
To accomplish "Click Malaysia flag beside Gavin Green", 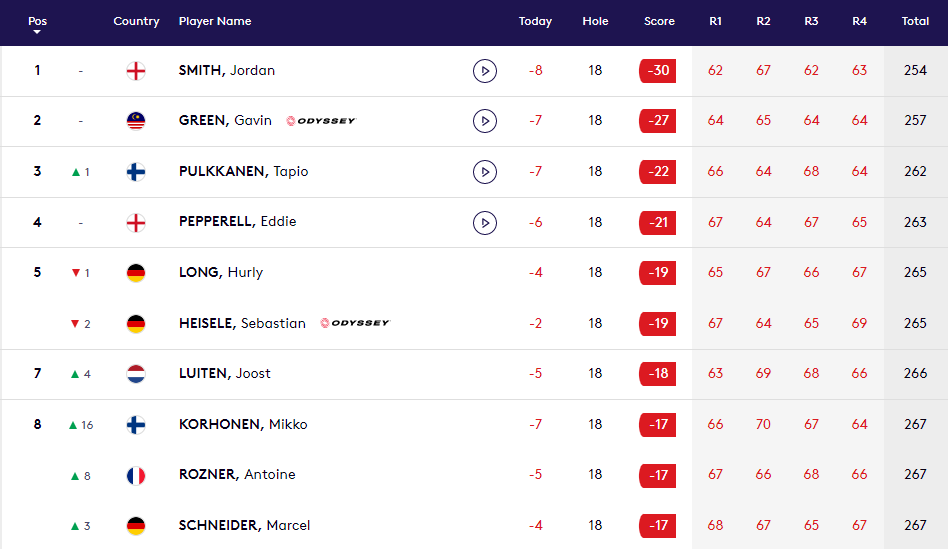I will [136, 121].
